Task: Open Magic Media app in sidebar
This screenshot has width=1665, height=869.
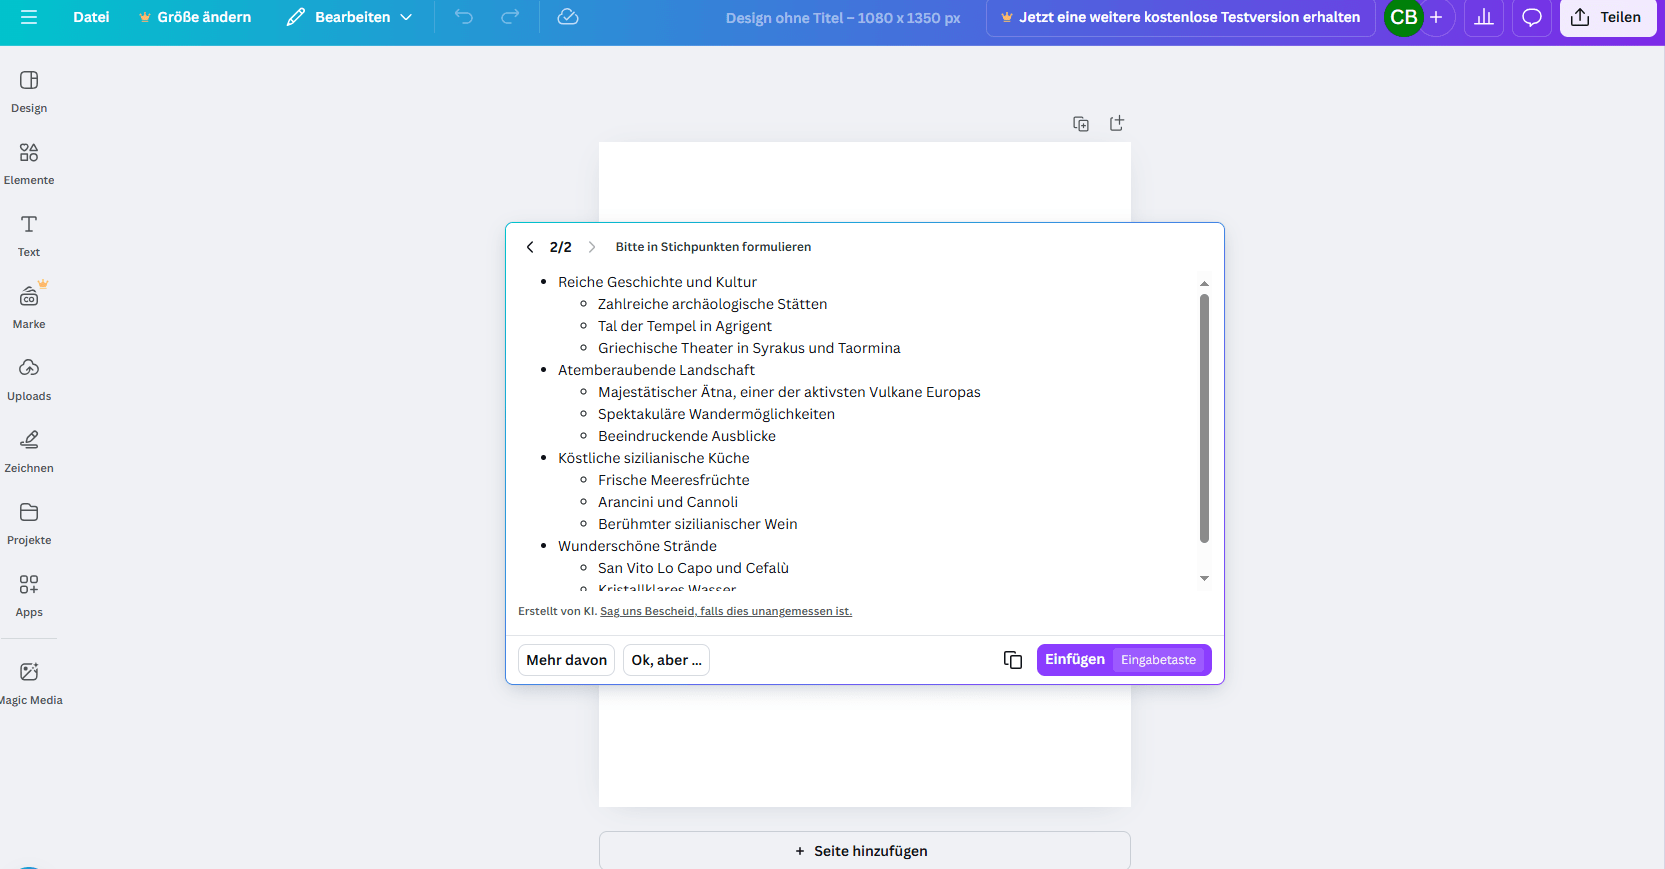Action: (29, 682)
